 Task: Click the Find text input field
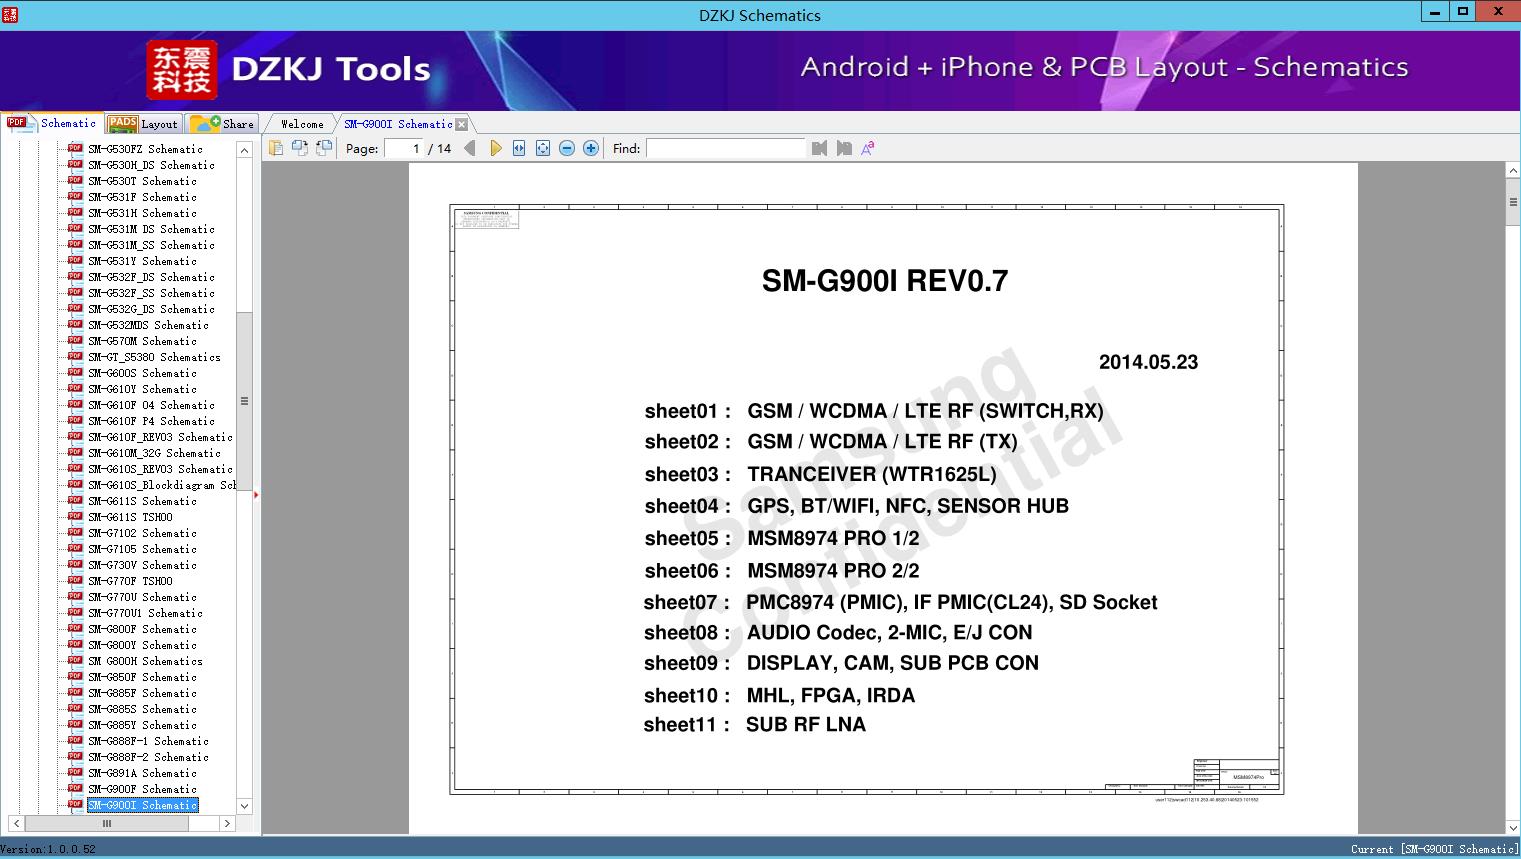coord(725,148)
